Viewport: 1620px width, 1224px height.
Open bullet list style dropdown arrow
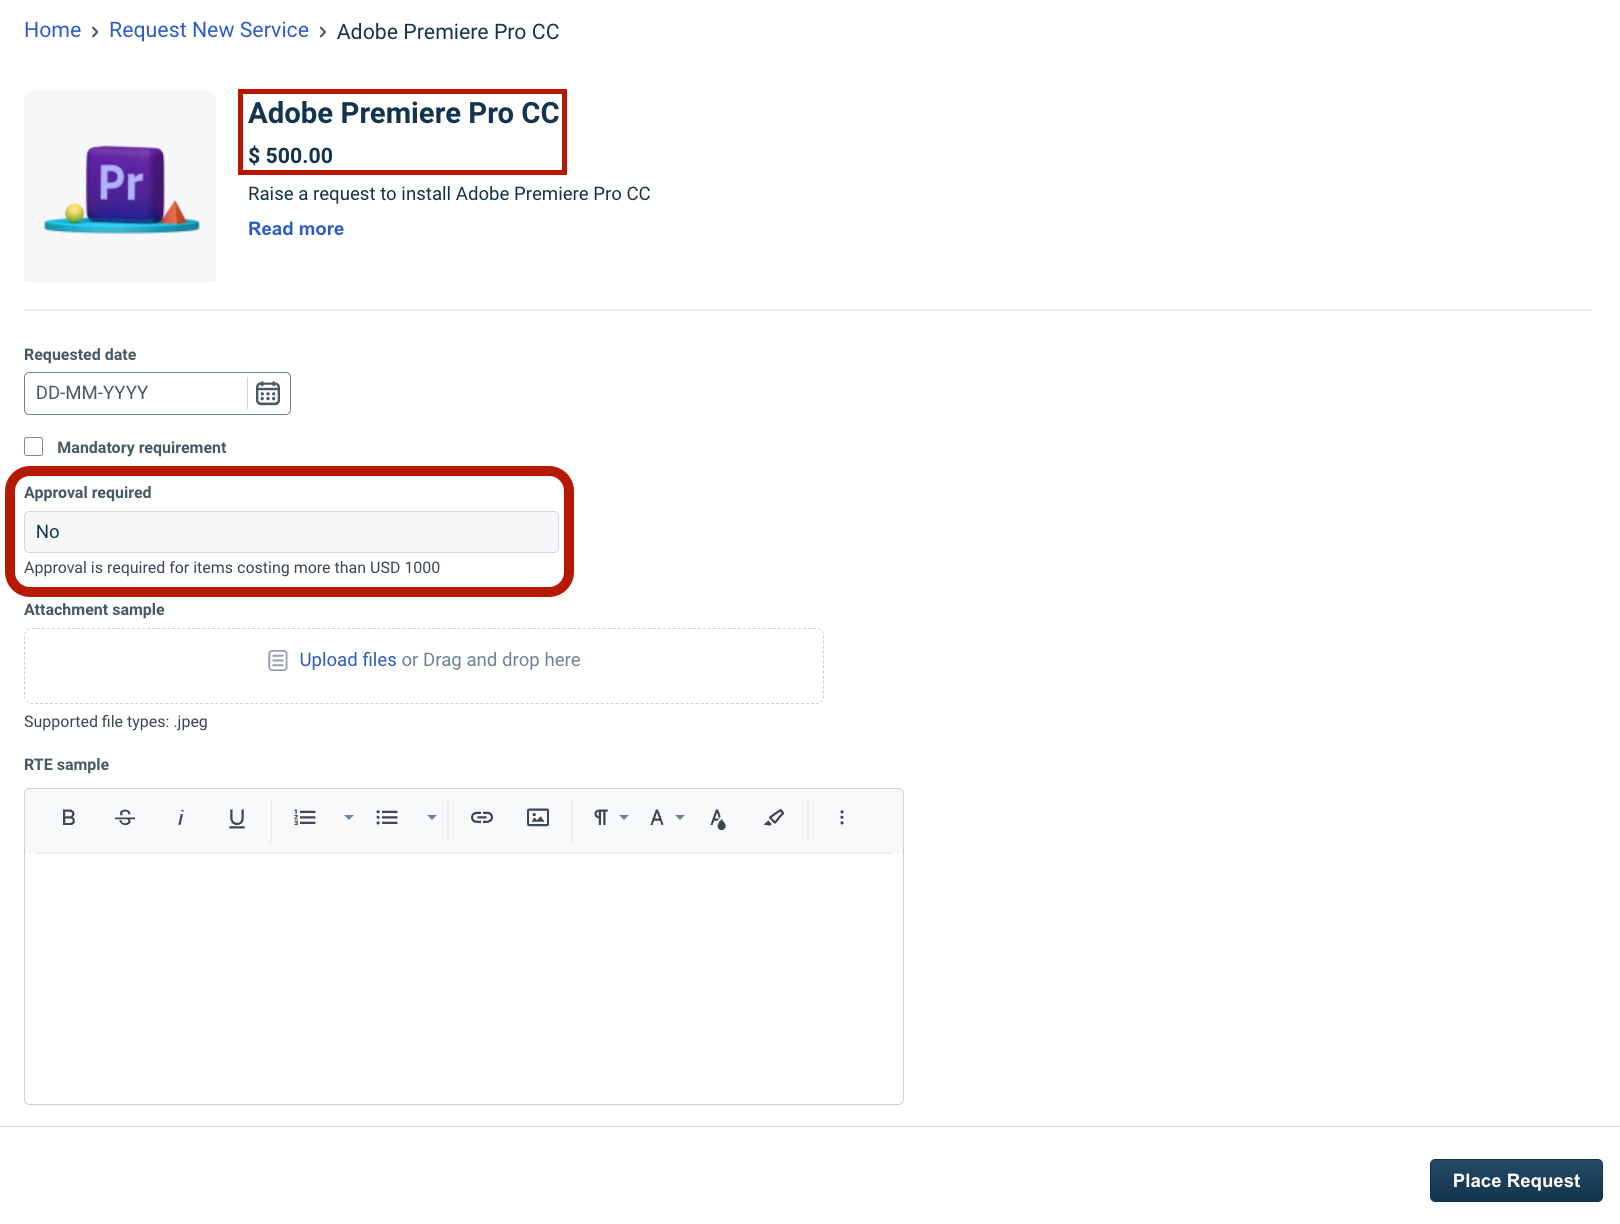432,818
